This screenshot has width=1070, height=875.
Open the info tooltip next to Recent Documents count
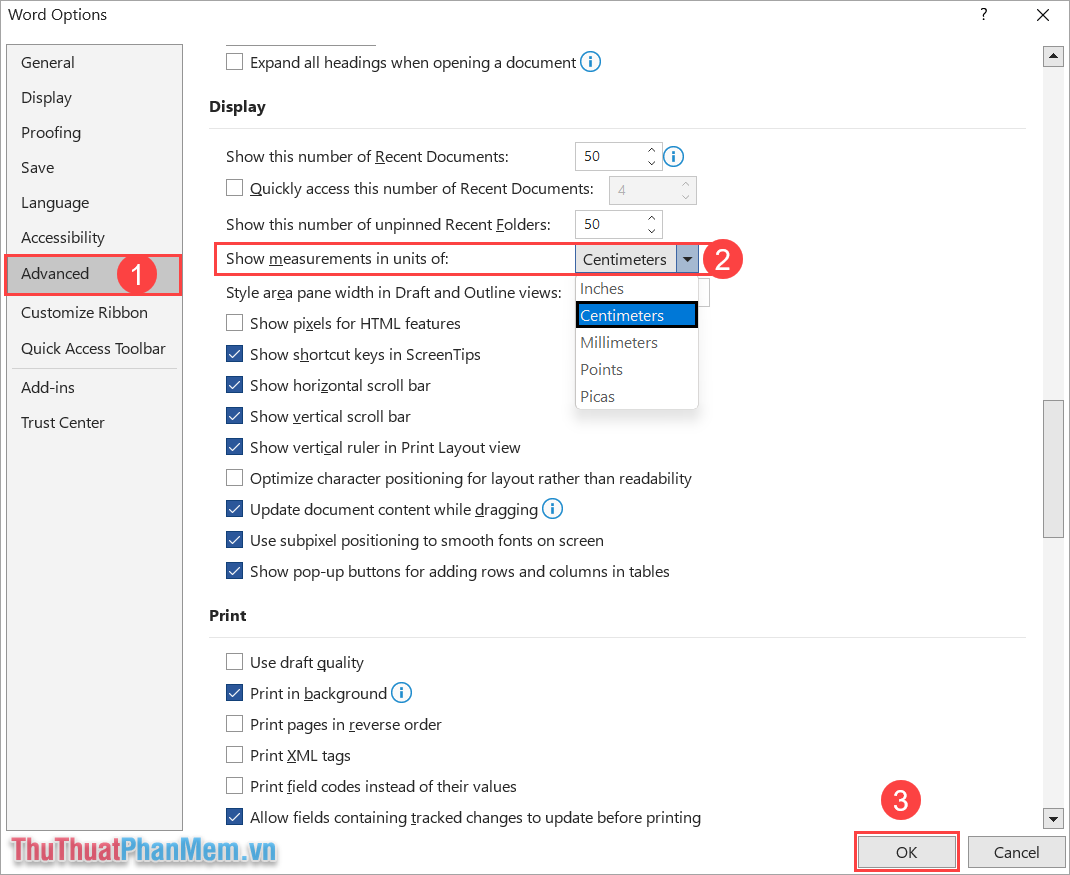(673, 156)
